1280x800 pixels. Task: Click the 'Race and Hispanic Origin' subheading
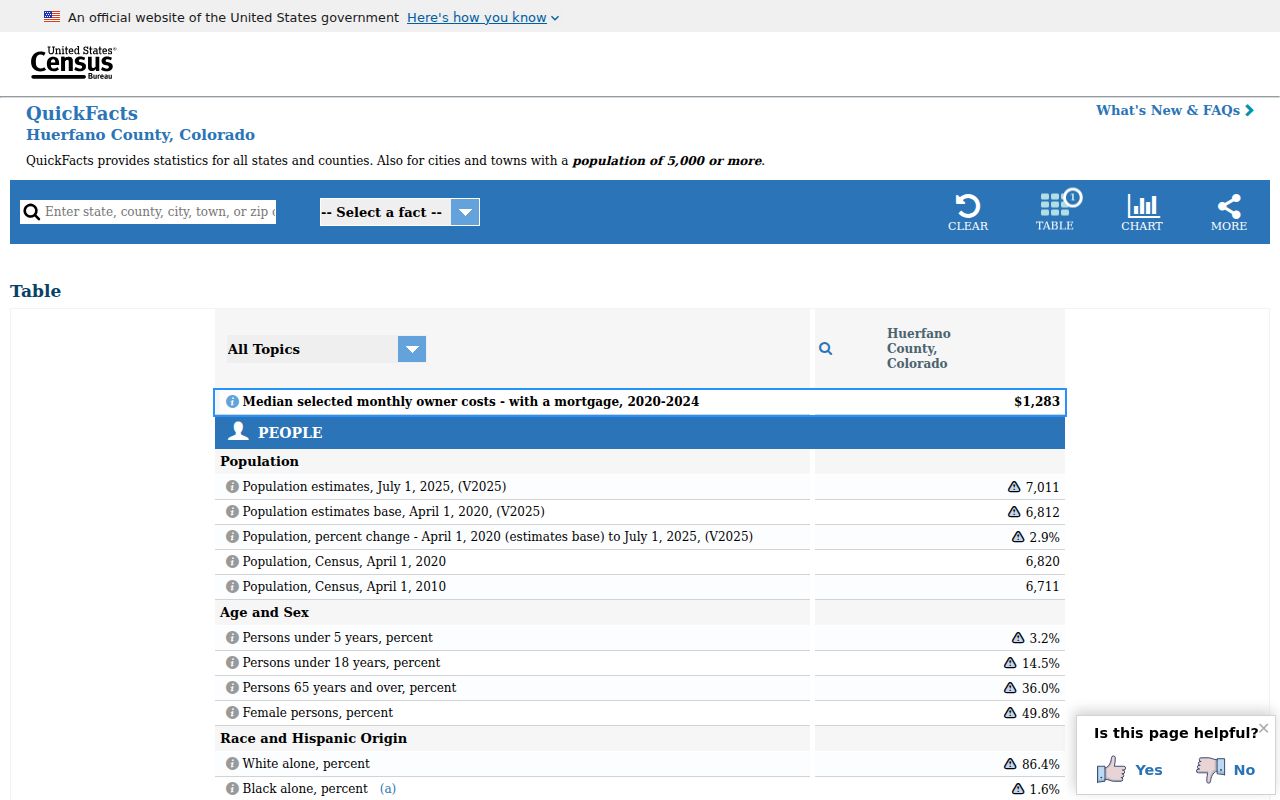(313, 738)
